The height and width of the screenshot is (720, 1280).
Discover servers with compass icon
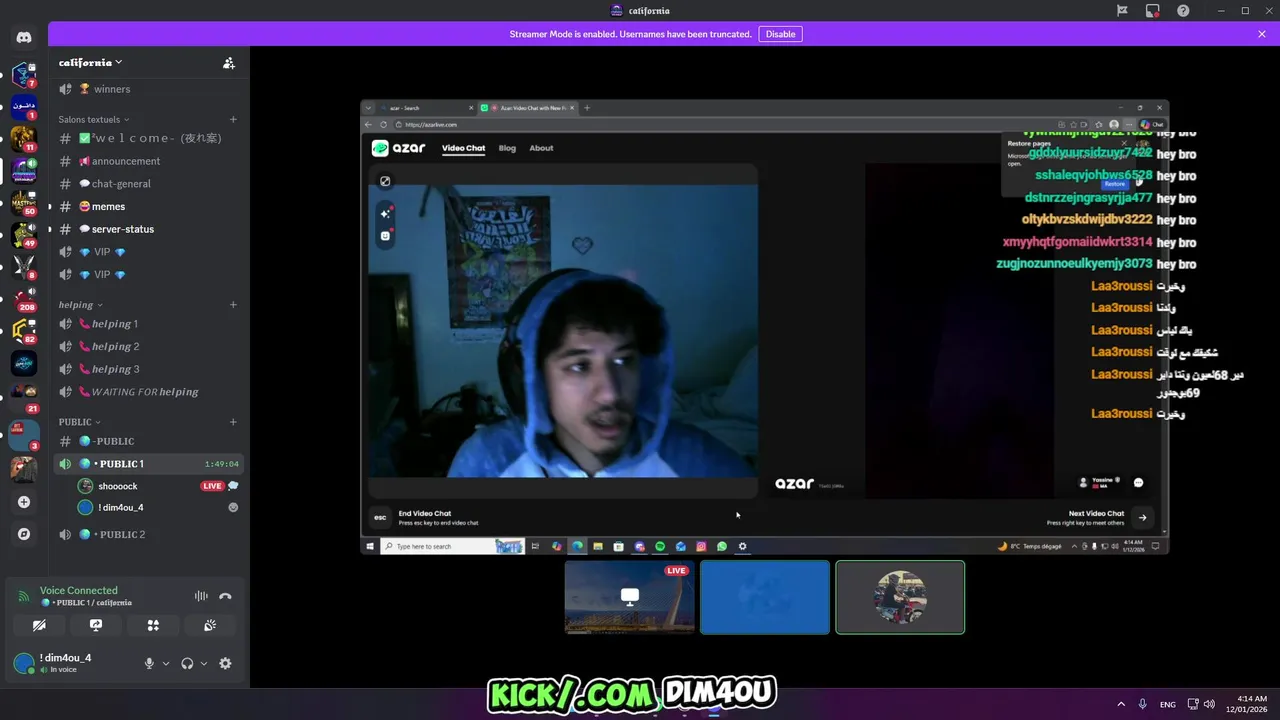pyautogui.click(x=24, y=534)
